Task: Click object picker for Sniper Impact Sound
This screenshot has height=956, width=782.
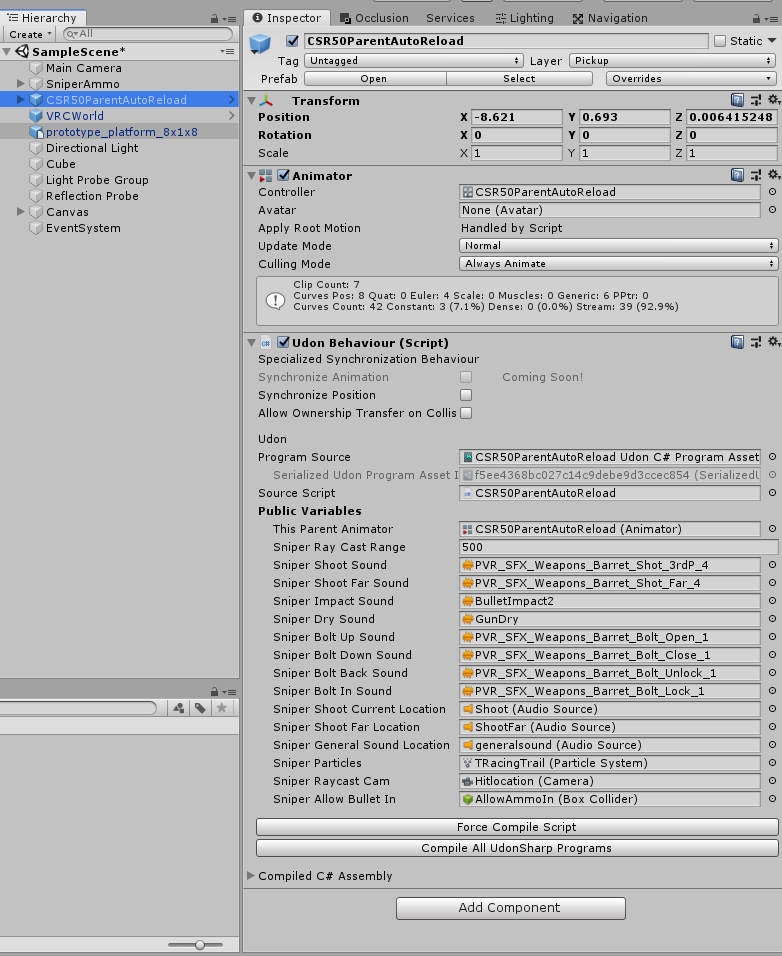Action: tap(772, 601)
